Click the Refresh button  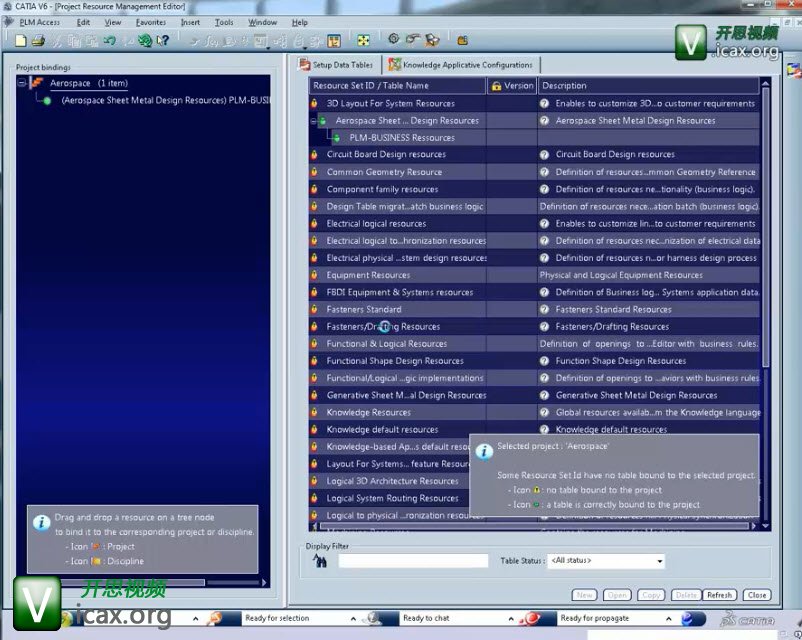[x=719, y=595]
